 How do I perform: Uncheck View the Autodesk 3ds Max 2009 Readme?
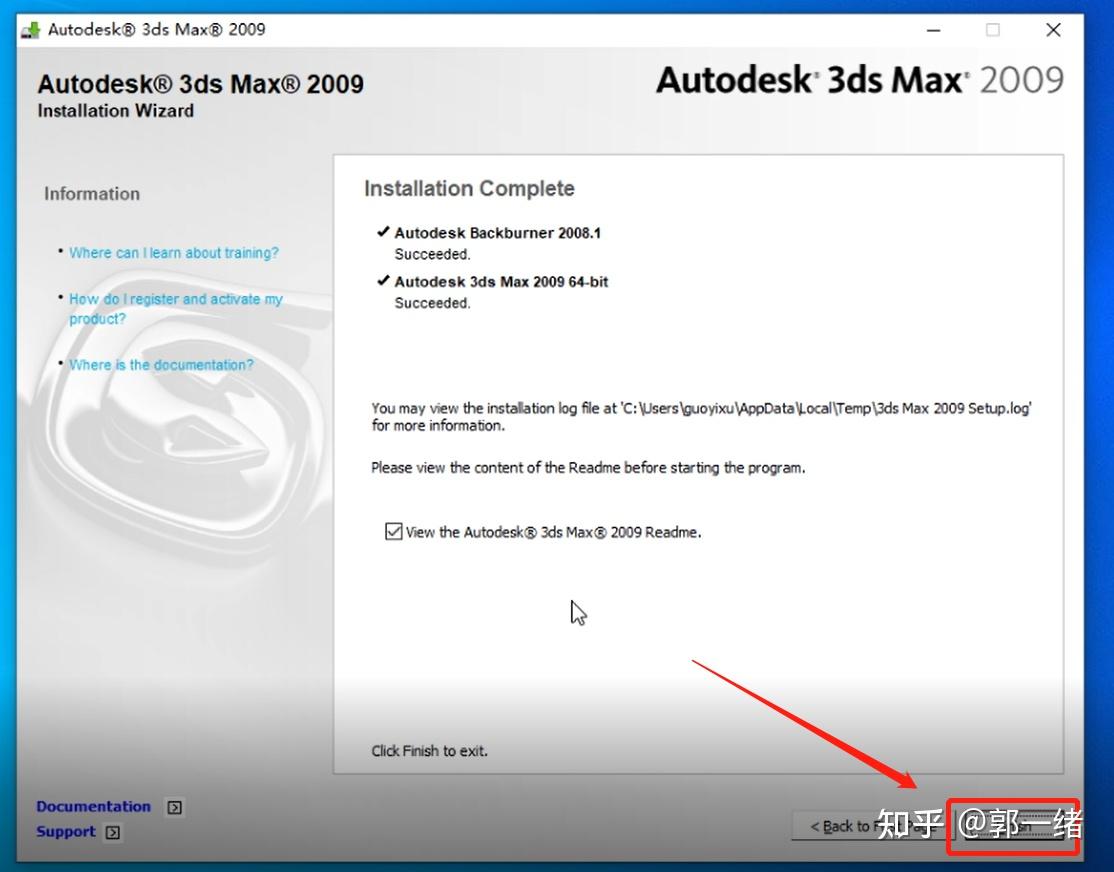click(394, 532)
